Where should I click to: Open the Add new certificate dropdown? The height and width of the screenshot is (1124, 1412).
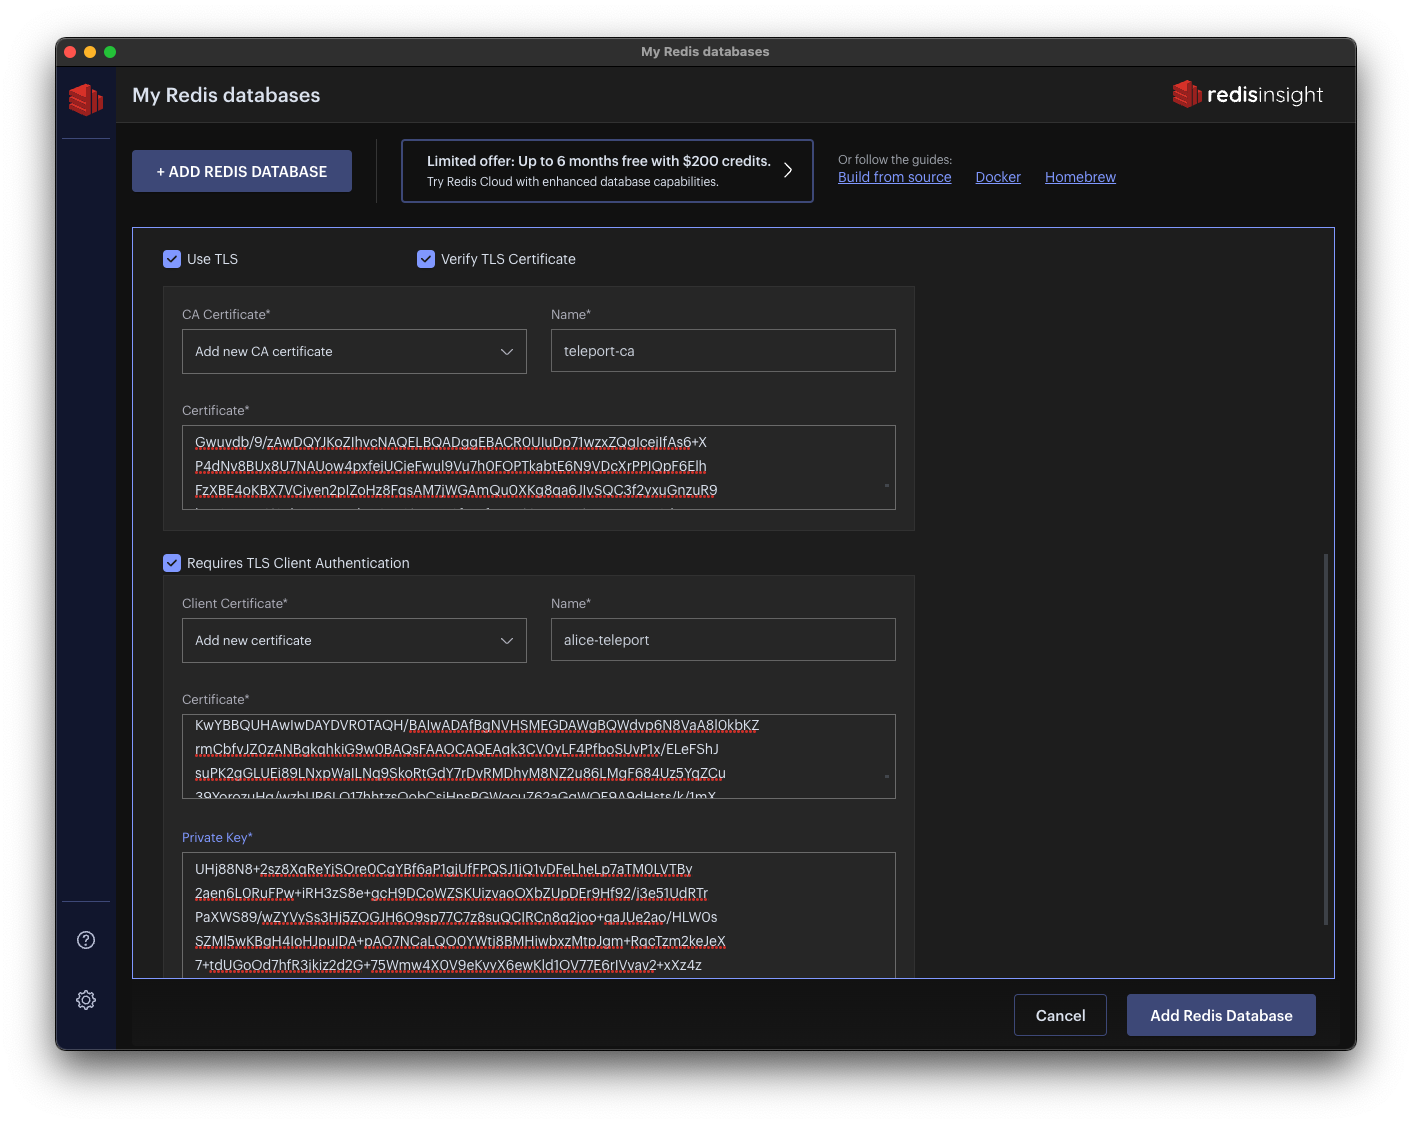tap(354, 640)
